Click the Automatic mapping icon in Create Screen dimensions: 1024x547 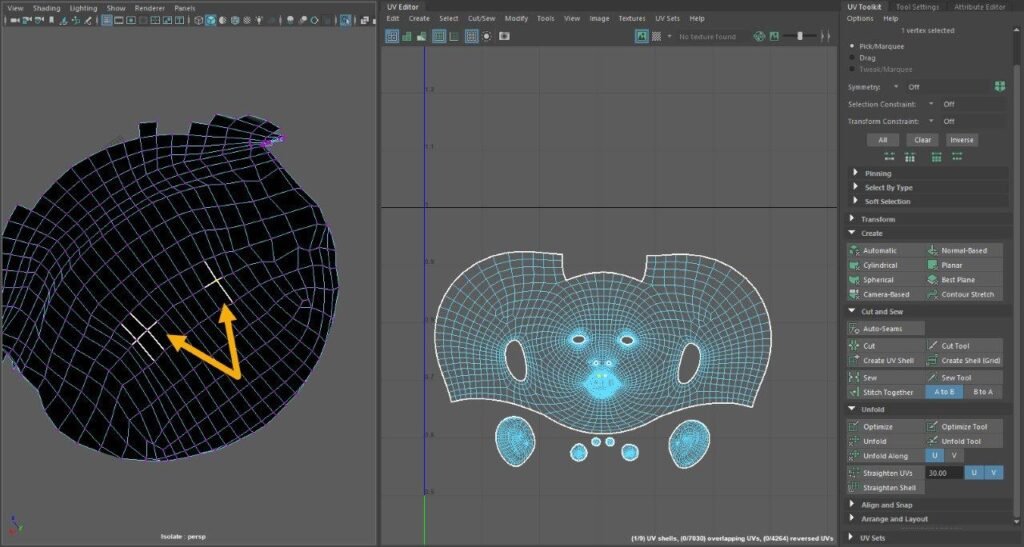854,251
